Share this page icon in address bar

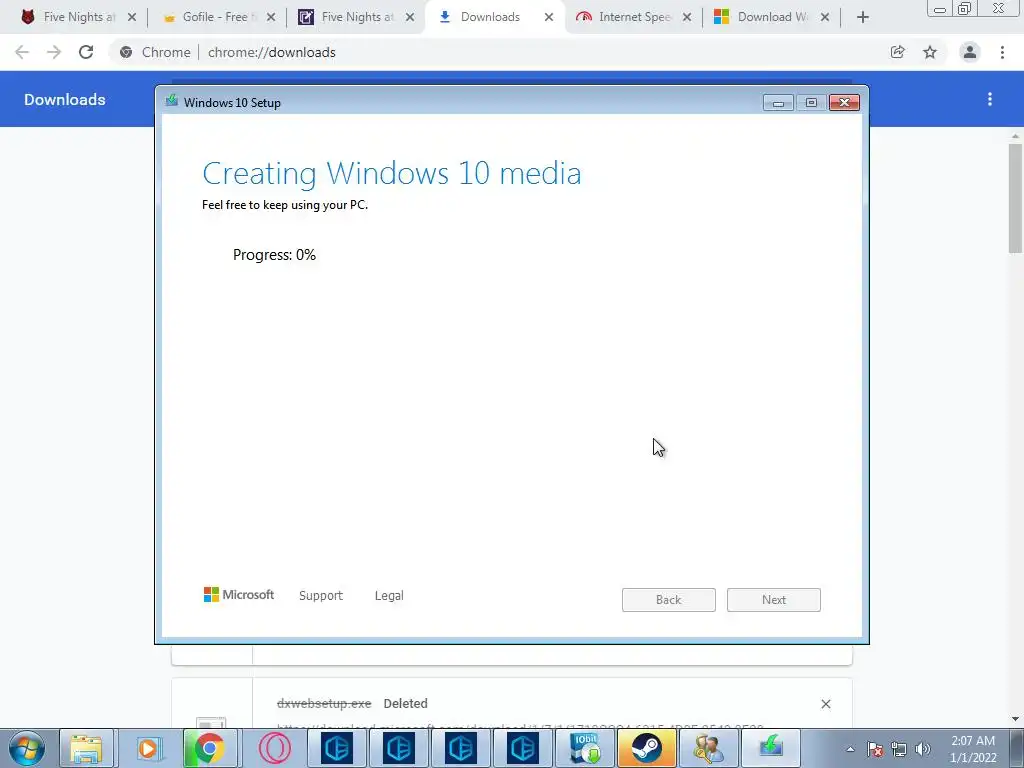898,52
